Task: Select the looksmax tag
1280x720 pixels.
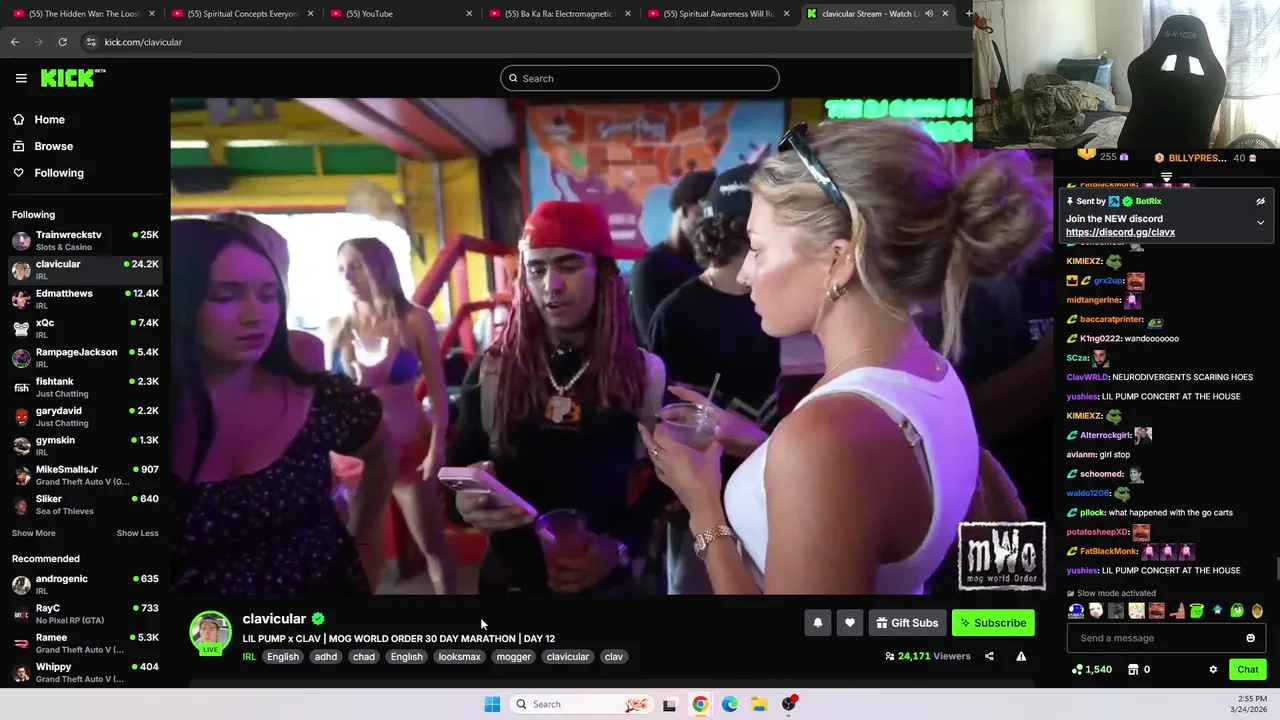Action: click(x=460, y=657)
